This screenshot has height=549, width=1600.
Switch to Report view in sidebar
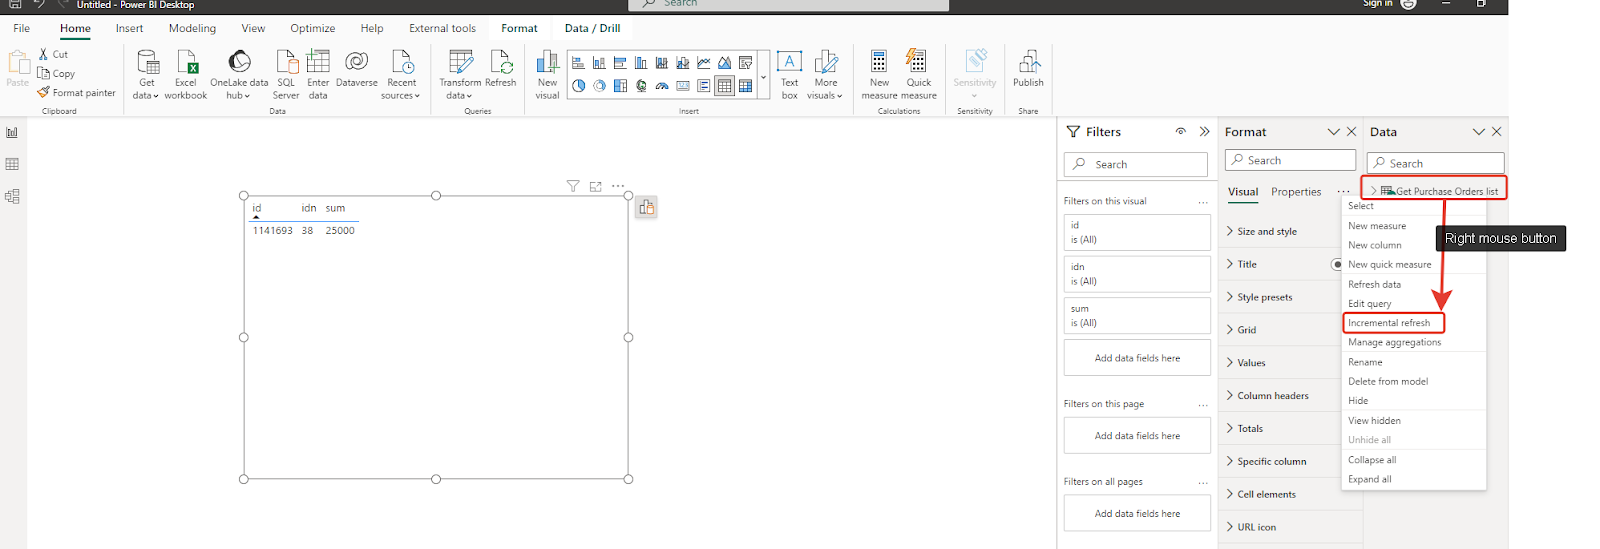tap(12, 132)
